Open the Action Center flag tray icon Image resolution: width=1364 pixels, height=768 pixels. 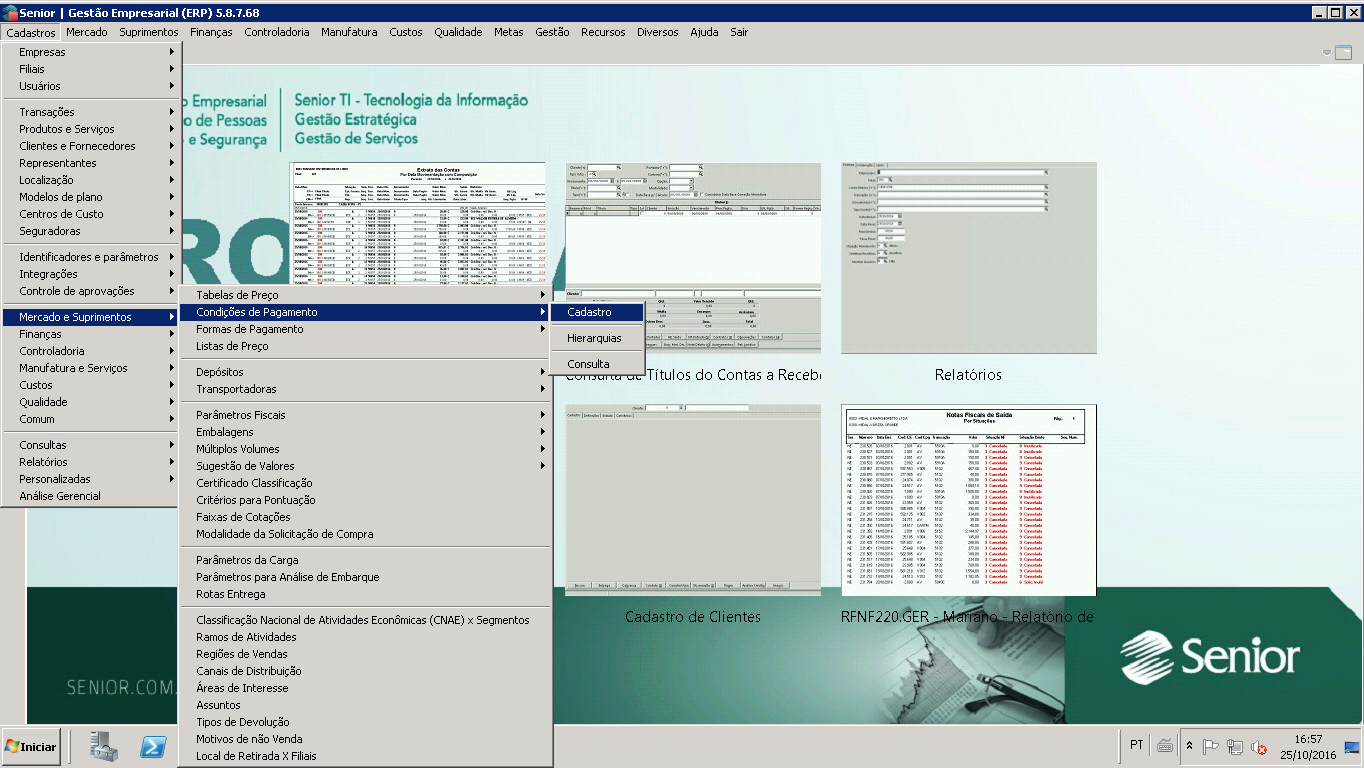[x=1211, y=746]
